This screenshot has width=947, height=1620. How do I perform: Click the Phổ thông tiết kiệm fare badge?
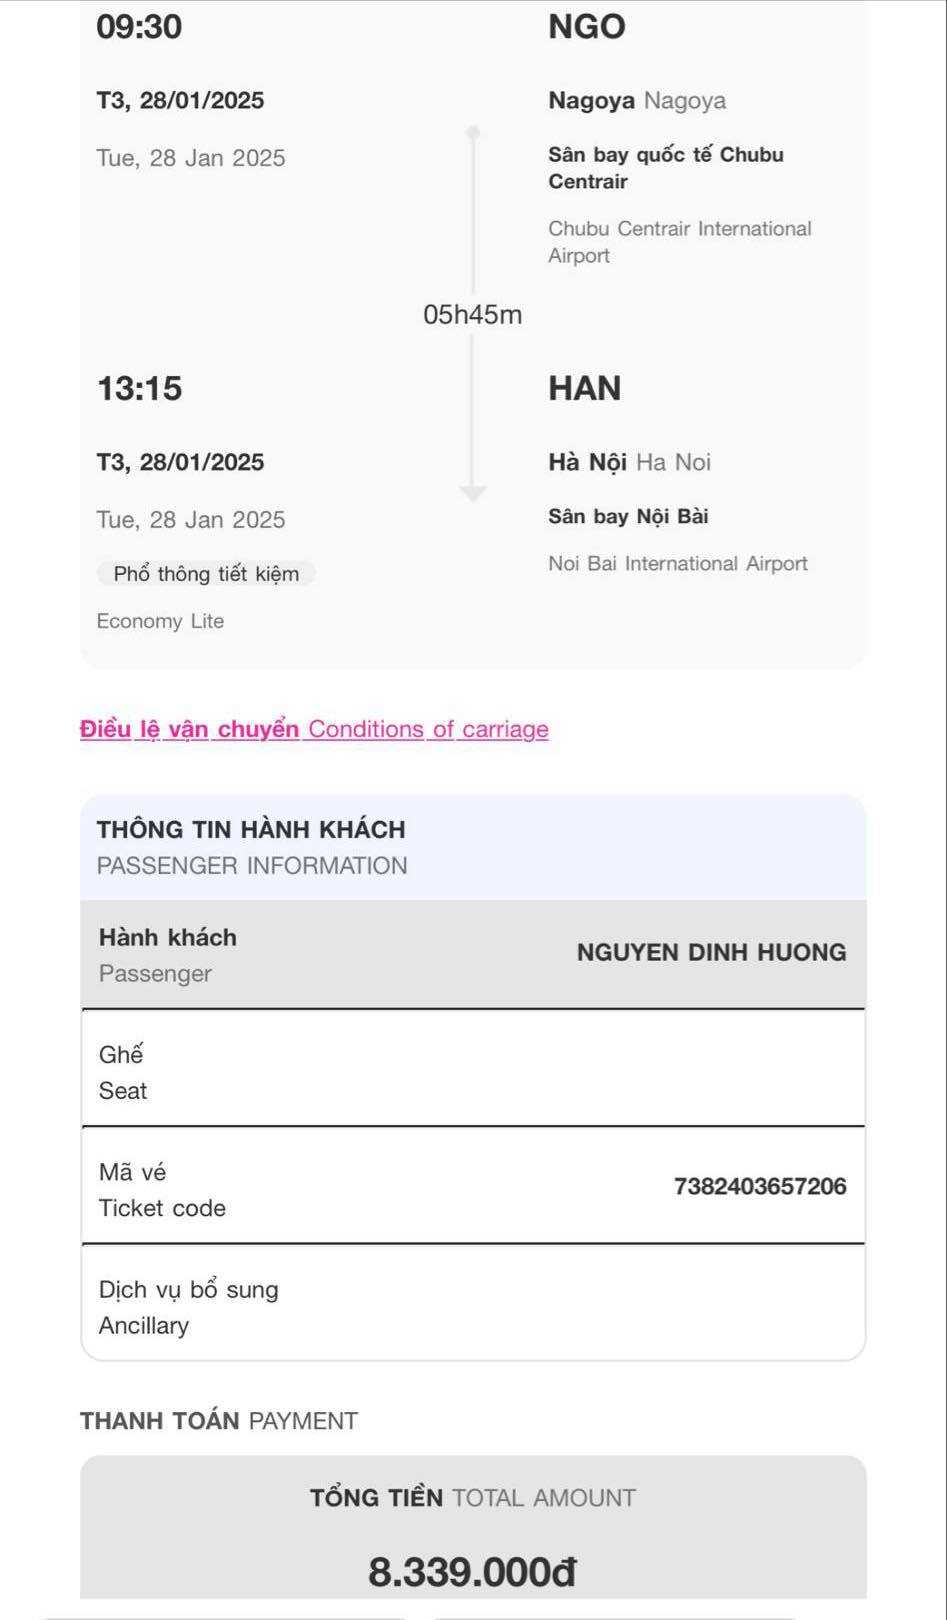(206, 574)
